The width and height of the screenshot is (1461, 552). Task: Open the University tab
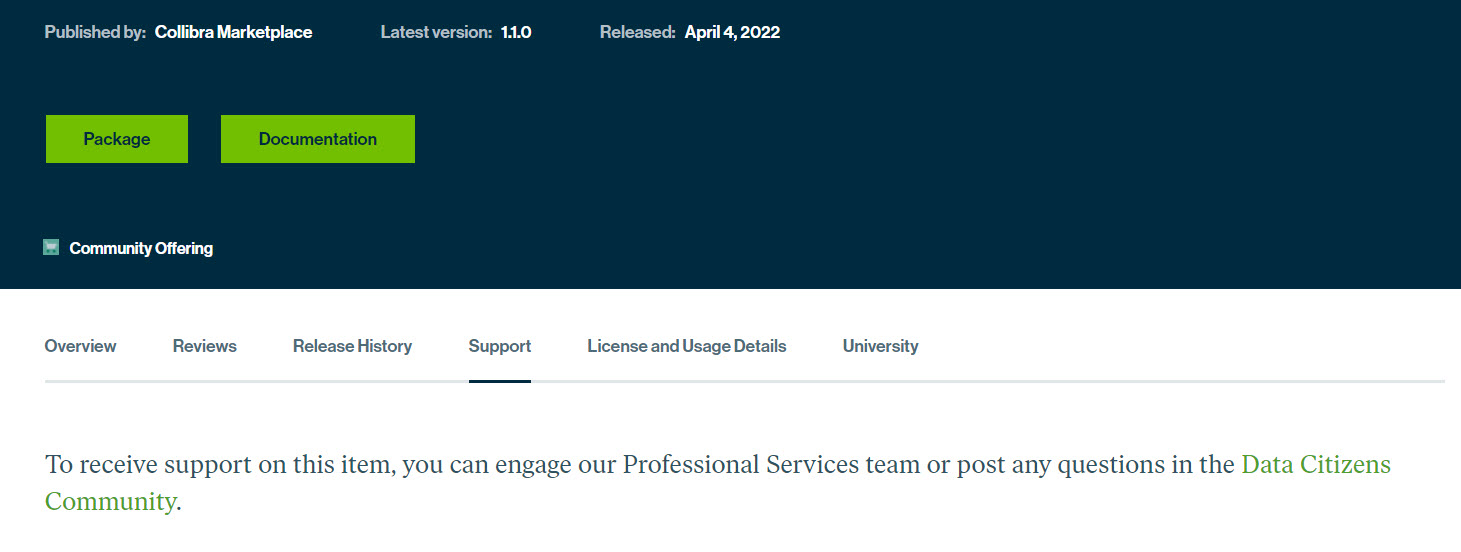tap(880, 346)
